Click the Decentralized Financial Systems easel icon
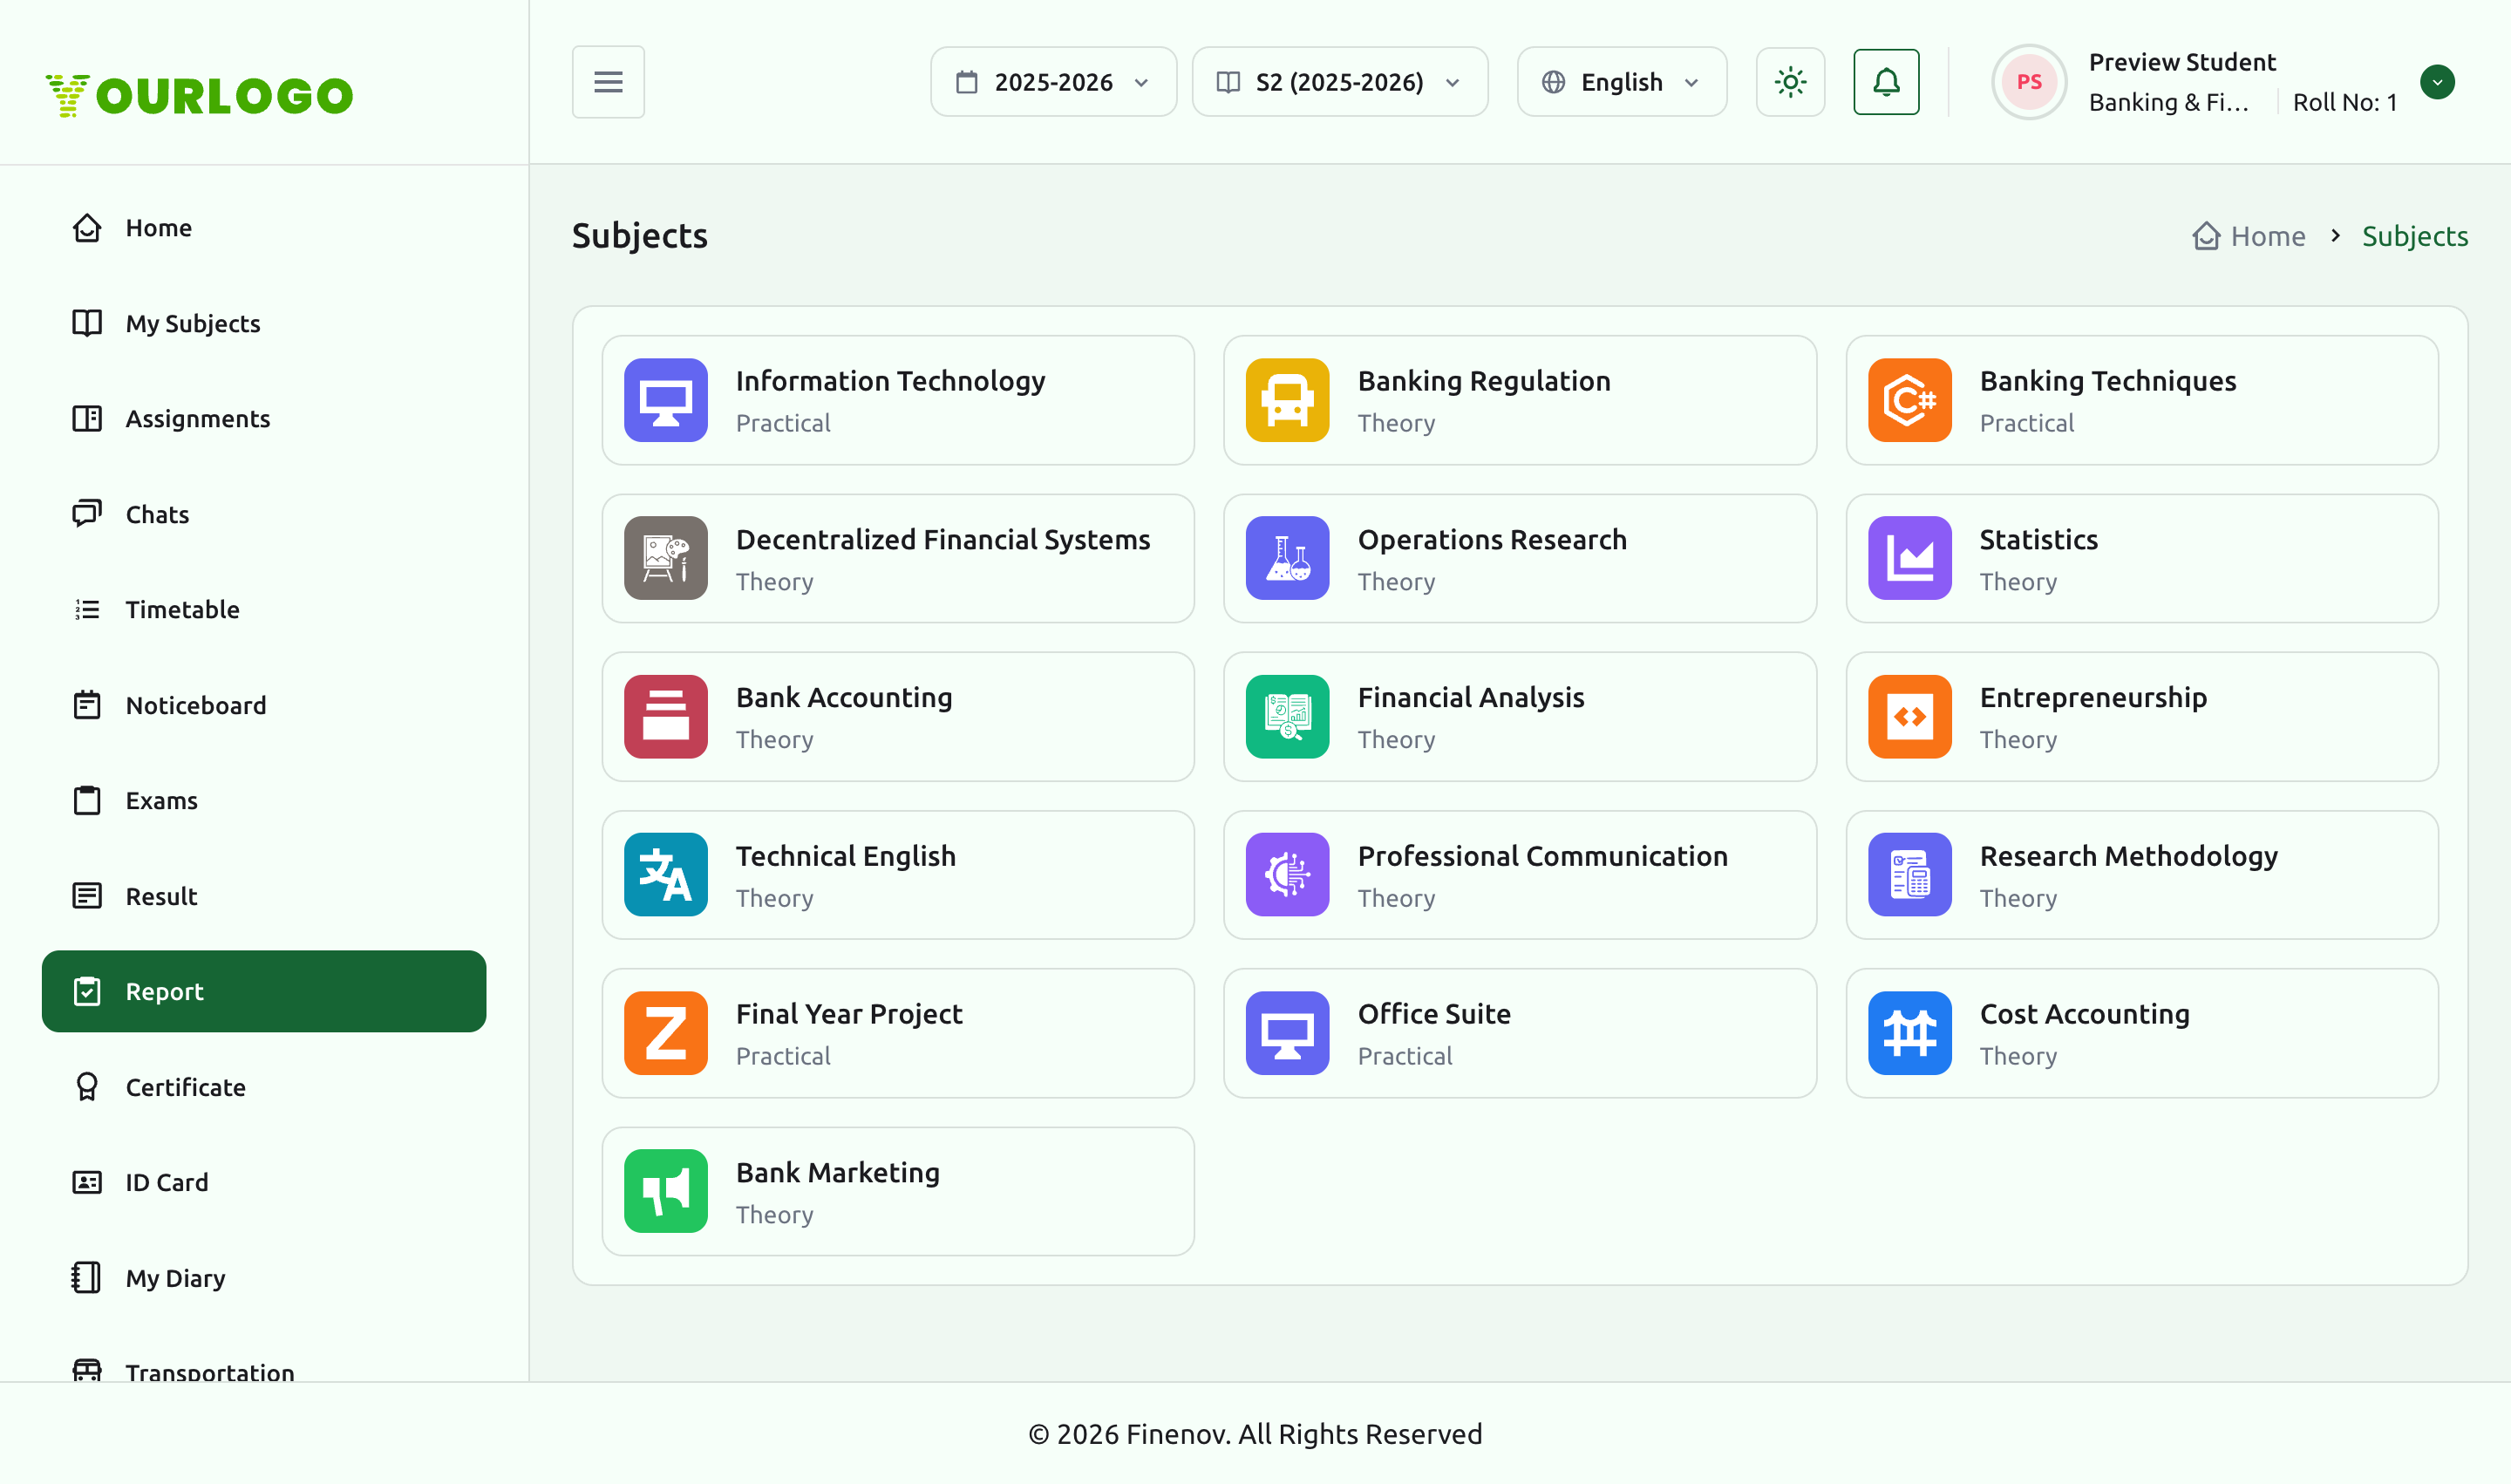This screenshot has width=2511, height=1484. tap(666, 558)
